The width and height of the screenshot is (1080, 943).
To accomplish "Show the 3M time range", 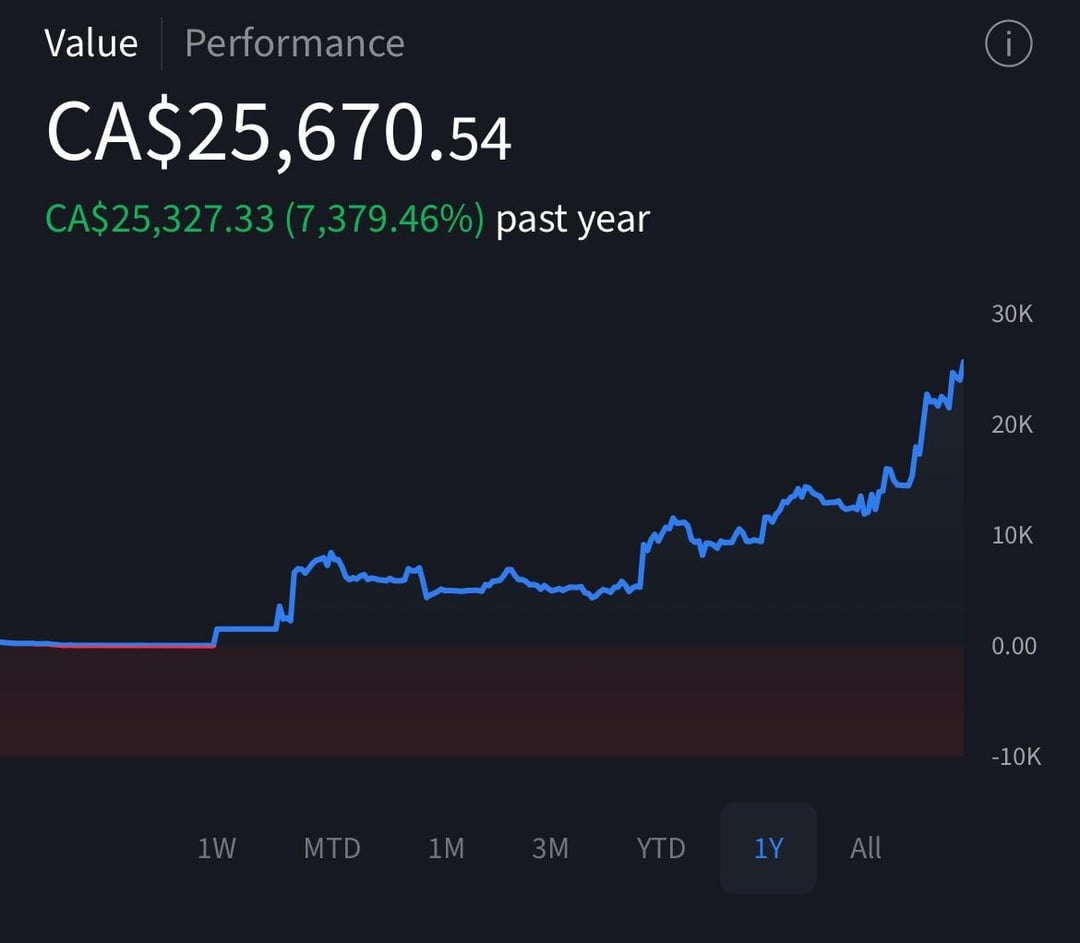I will (x=550, y=849).
